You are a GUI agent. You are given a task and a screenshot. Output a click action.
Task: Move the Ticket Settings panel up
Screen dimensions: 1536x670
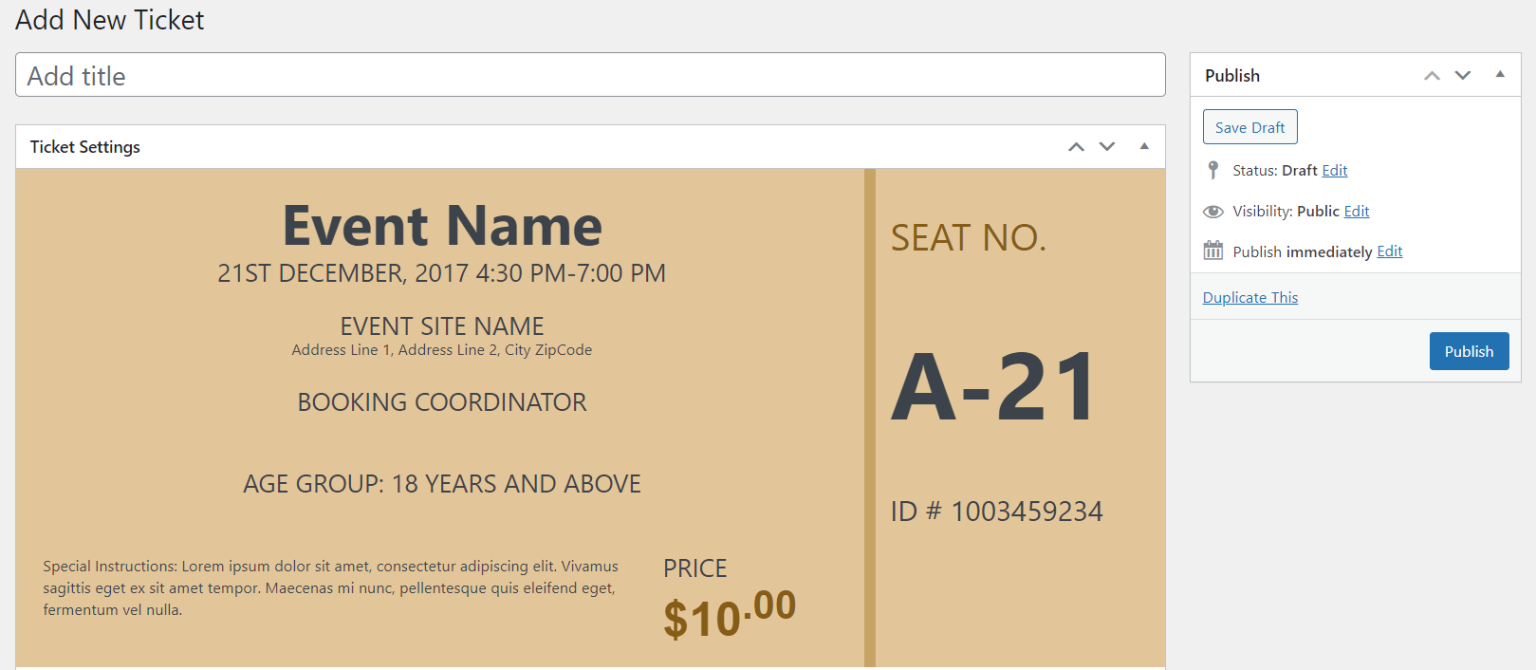(1076, 146)
